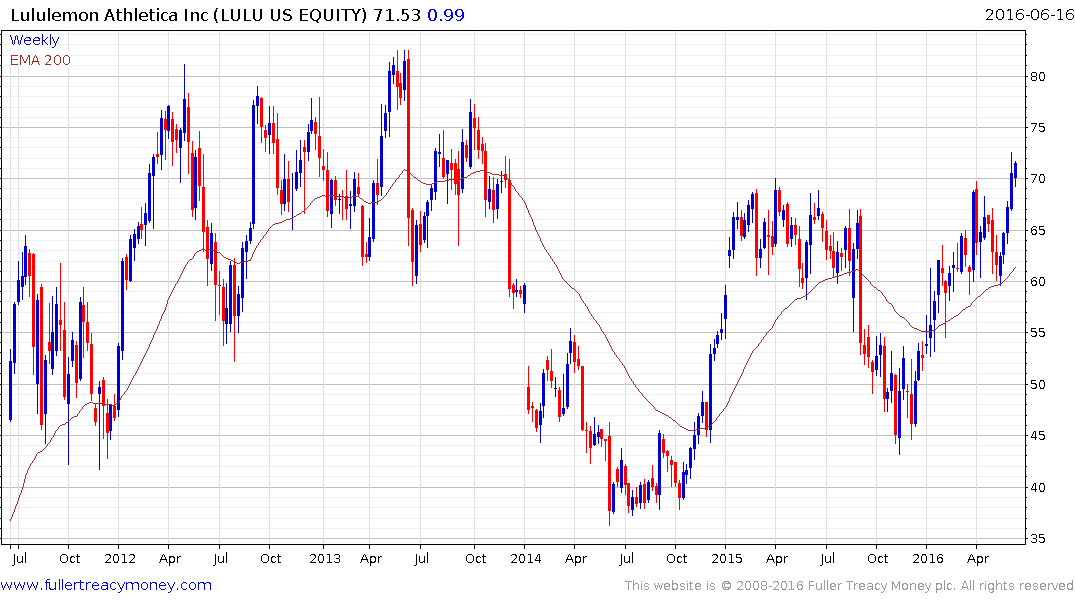The image size is (1075, 600).
Task: Click the 2015 year label on time axis
Action: pyautogui.click(x=727, y=558)
